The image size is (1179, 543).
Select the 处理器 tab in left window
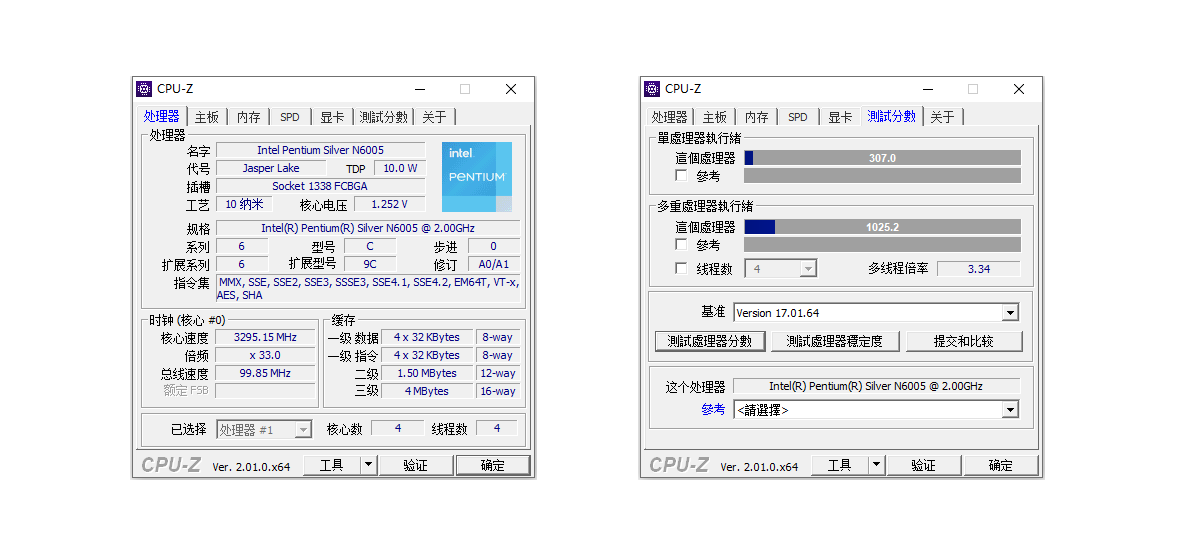162,116
